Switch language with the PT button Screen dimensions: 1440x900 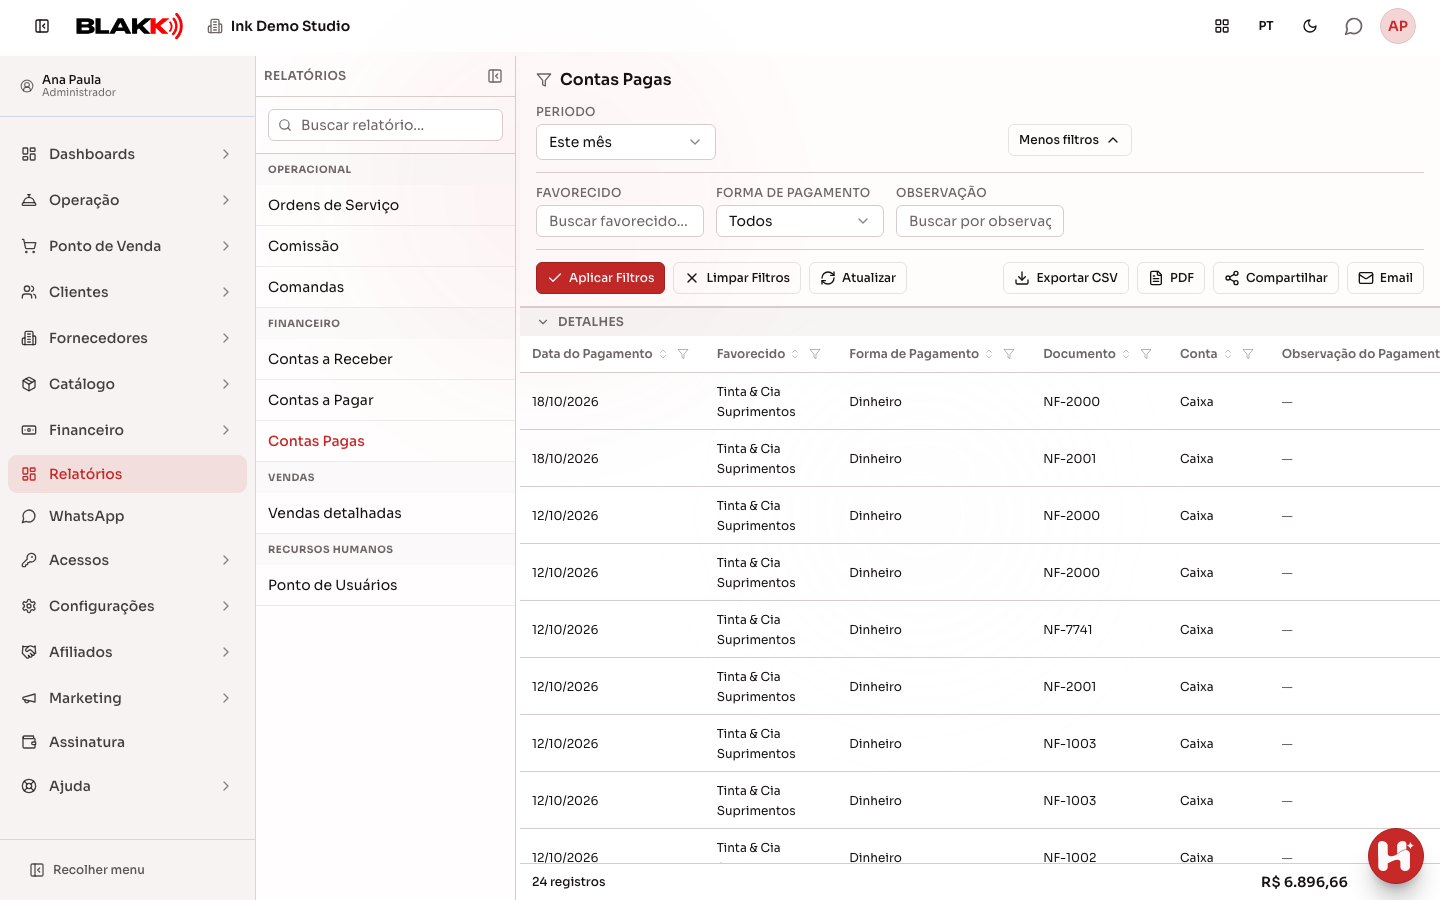click(x=1266, y=26)
